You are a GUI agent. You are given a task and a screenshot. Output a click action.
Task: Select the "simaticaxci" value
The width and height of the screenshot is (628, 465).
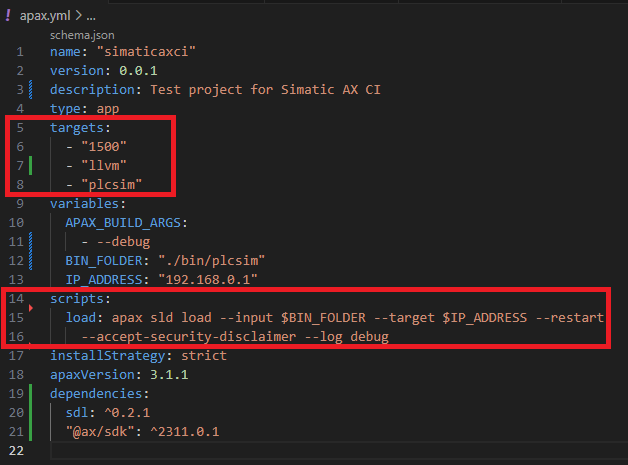146,52
